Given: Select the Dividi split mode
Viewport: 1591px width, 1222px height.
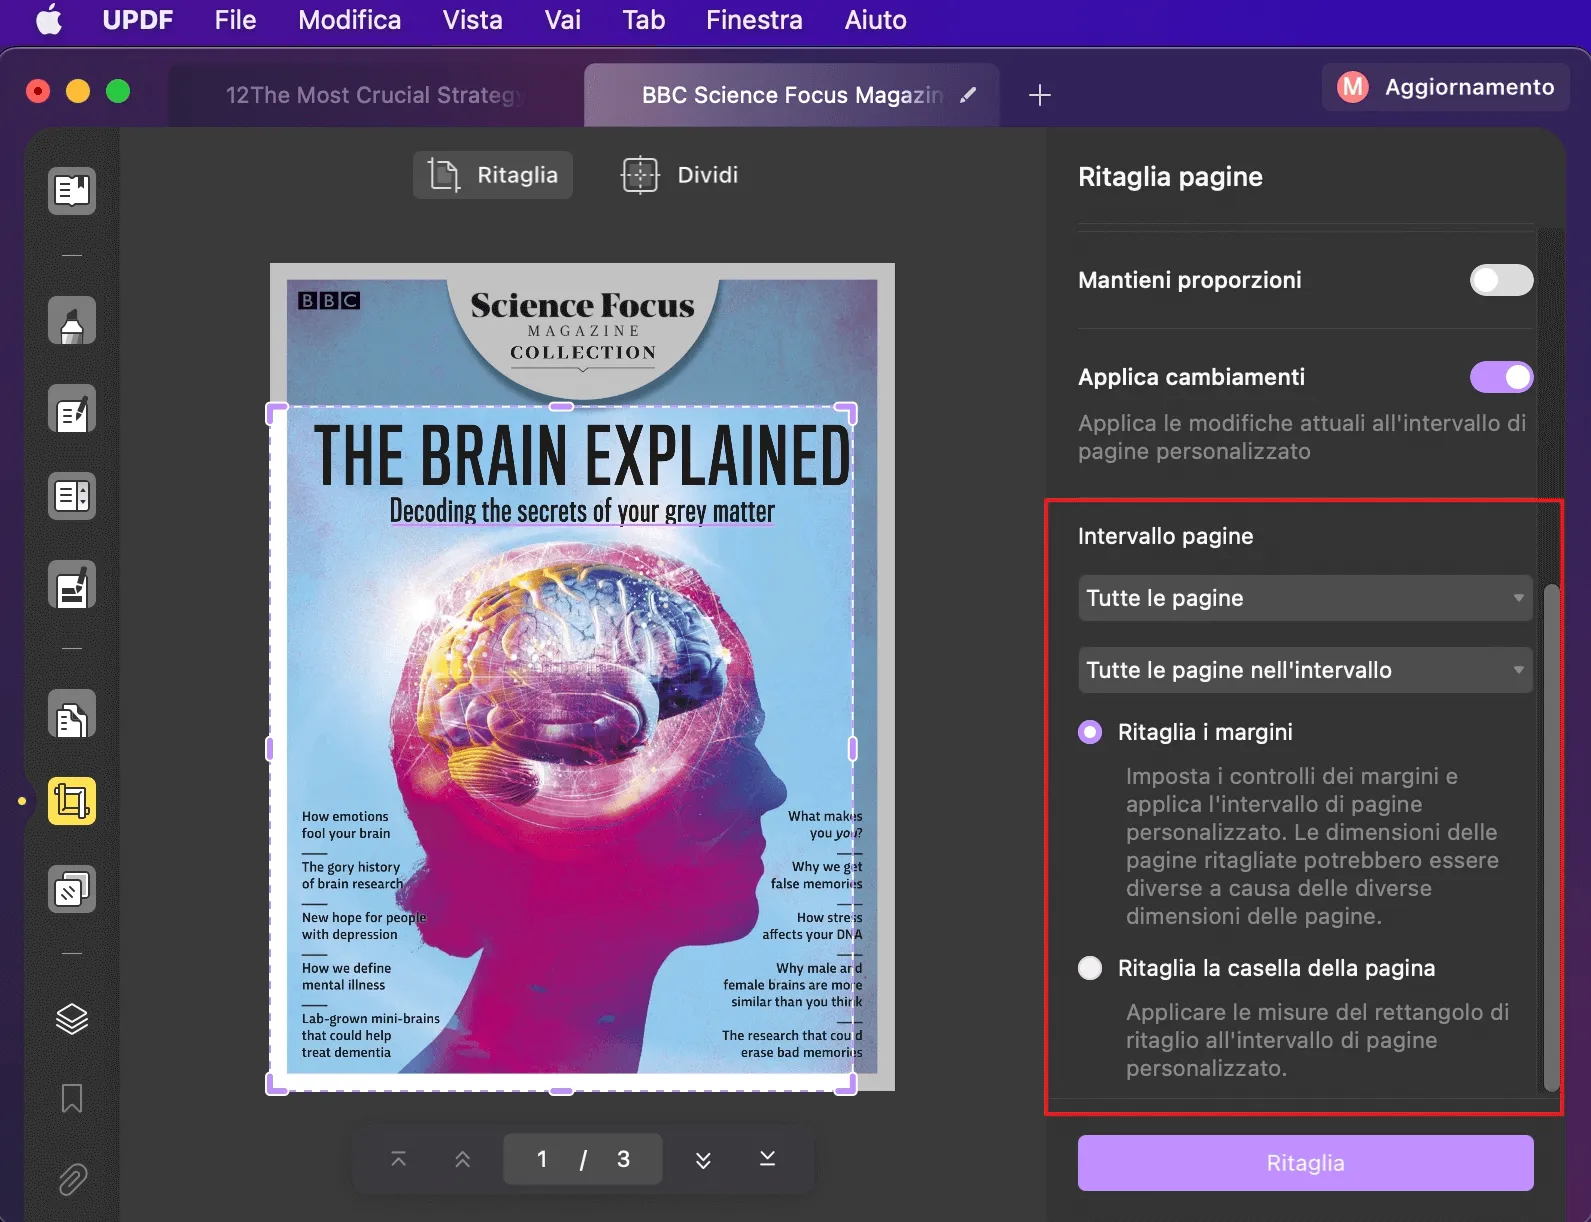Looking at the screenshot, I should pos(680,175).
